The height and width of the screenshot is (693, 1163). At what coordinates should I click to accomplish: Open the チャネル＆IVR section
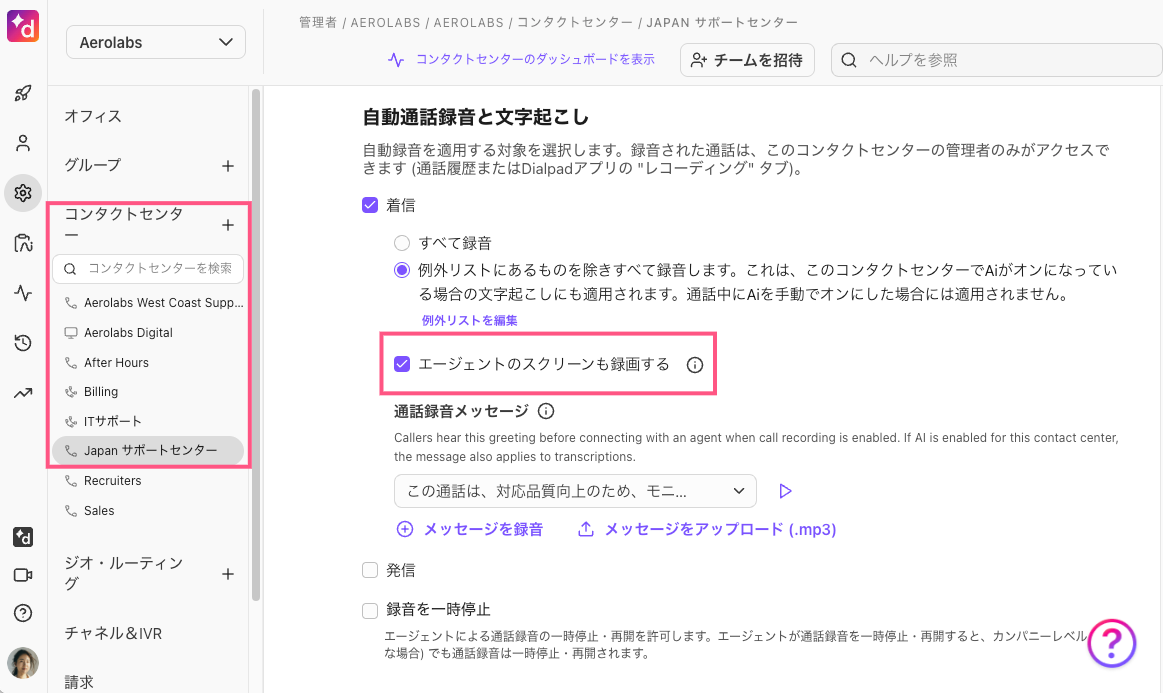coord(113,633)
